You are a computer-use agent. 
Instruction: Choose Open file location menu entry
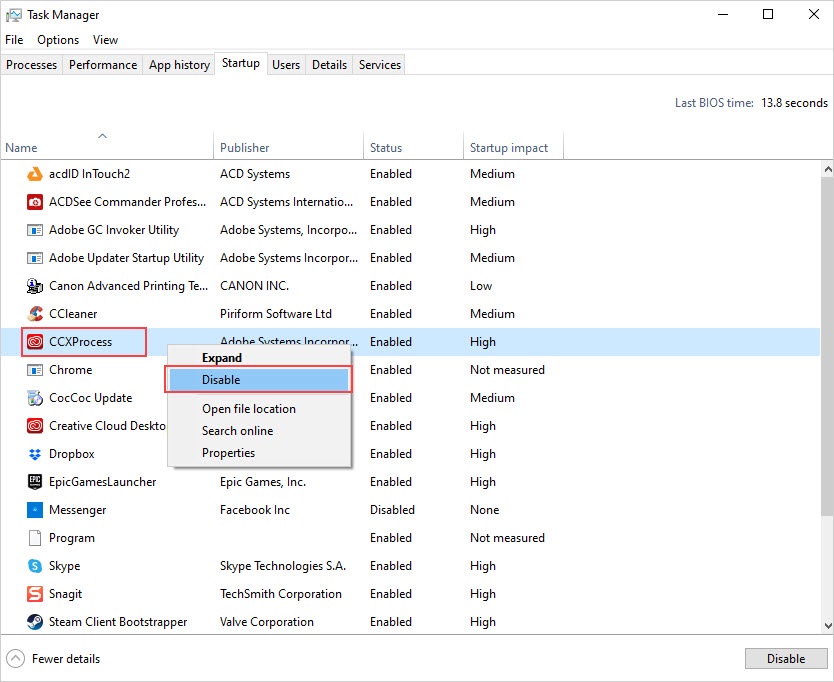(249, 409)
